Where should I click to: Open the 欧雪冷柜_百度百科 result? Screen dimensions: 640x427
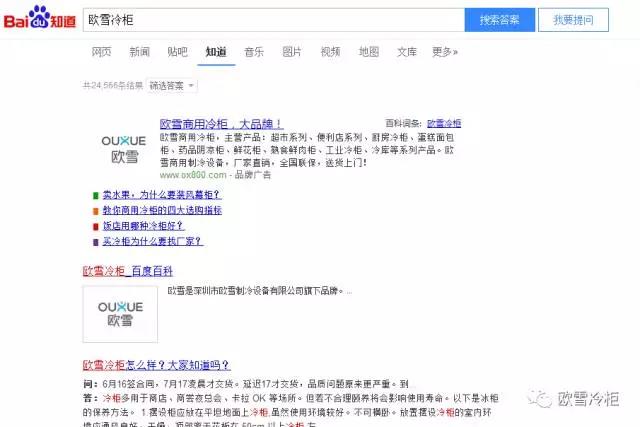(x=128, y=271)
